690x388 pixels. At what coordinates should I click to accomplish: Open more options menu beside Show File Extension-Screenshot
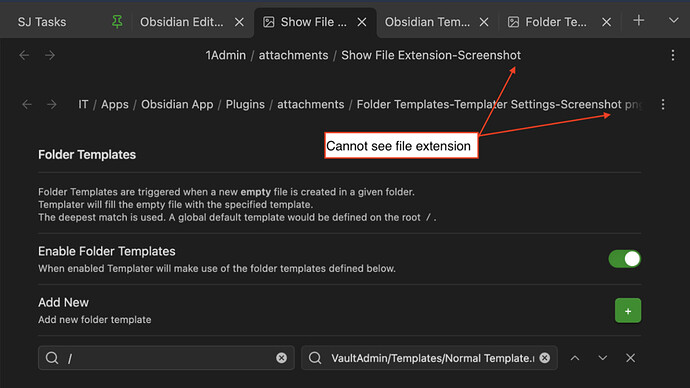pos(673,55)
